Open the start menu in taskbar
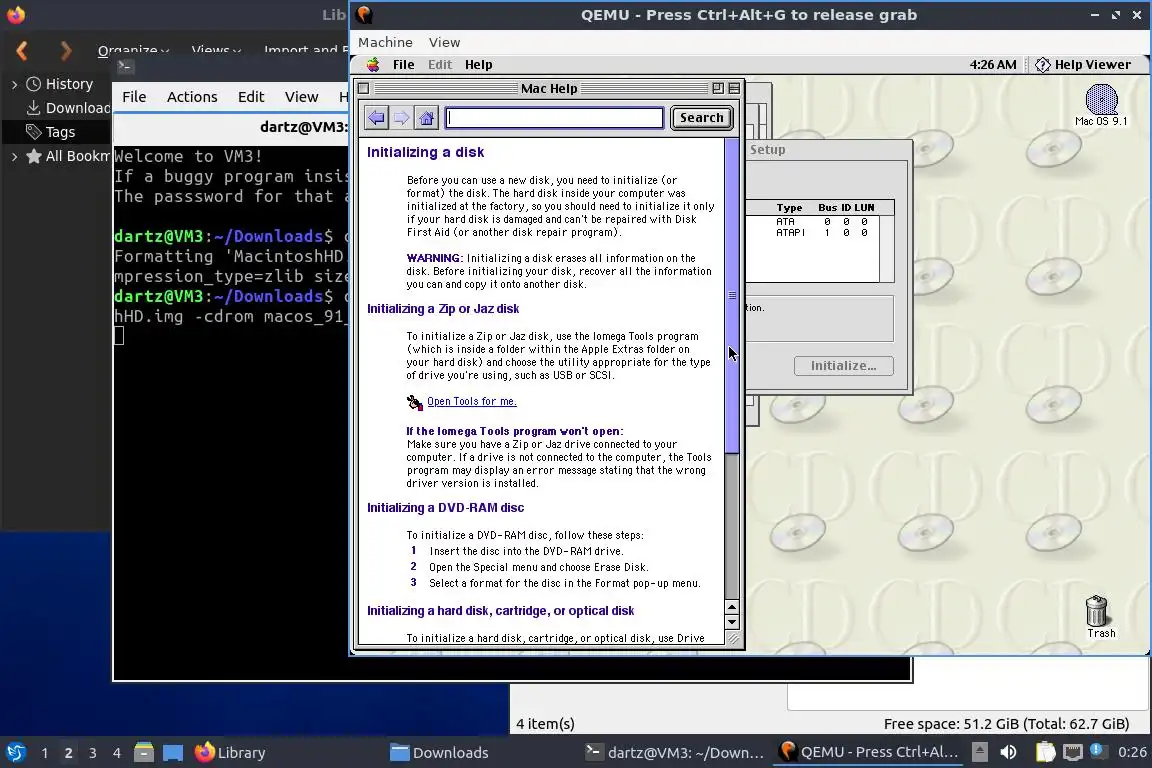Viewport: 1152px width, 768px height. (x=16, y=753)
